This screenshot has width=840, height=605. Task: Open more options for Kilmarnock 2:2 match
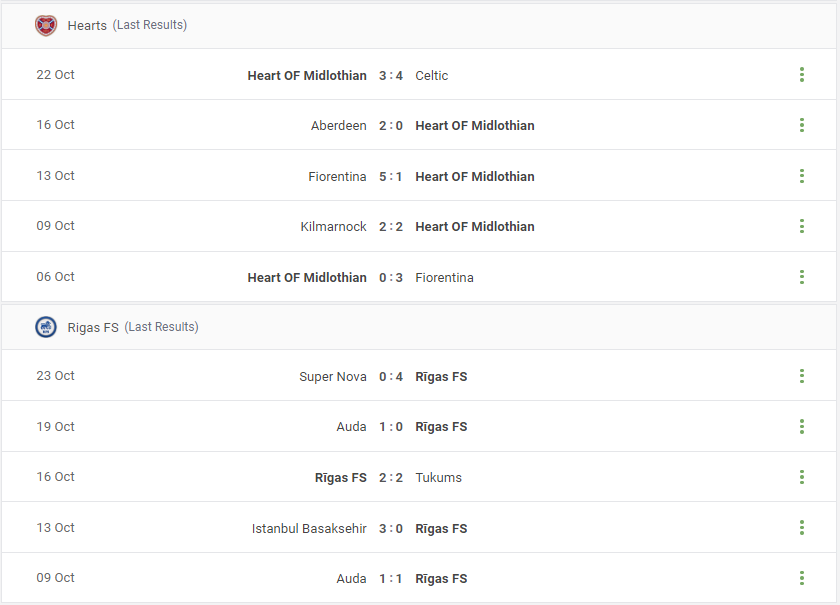[801, 226]
